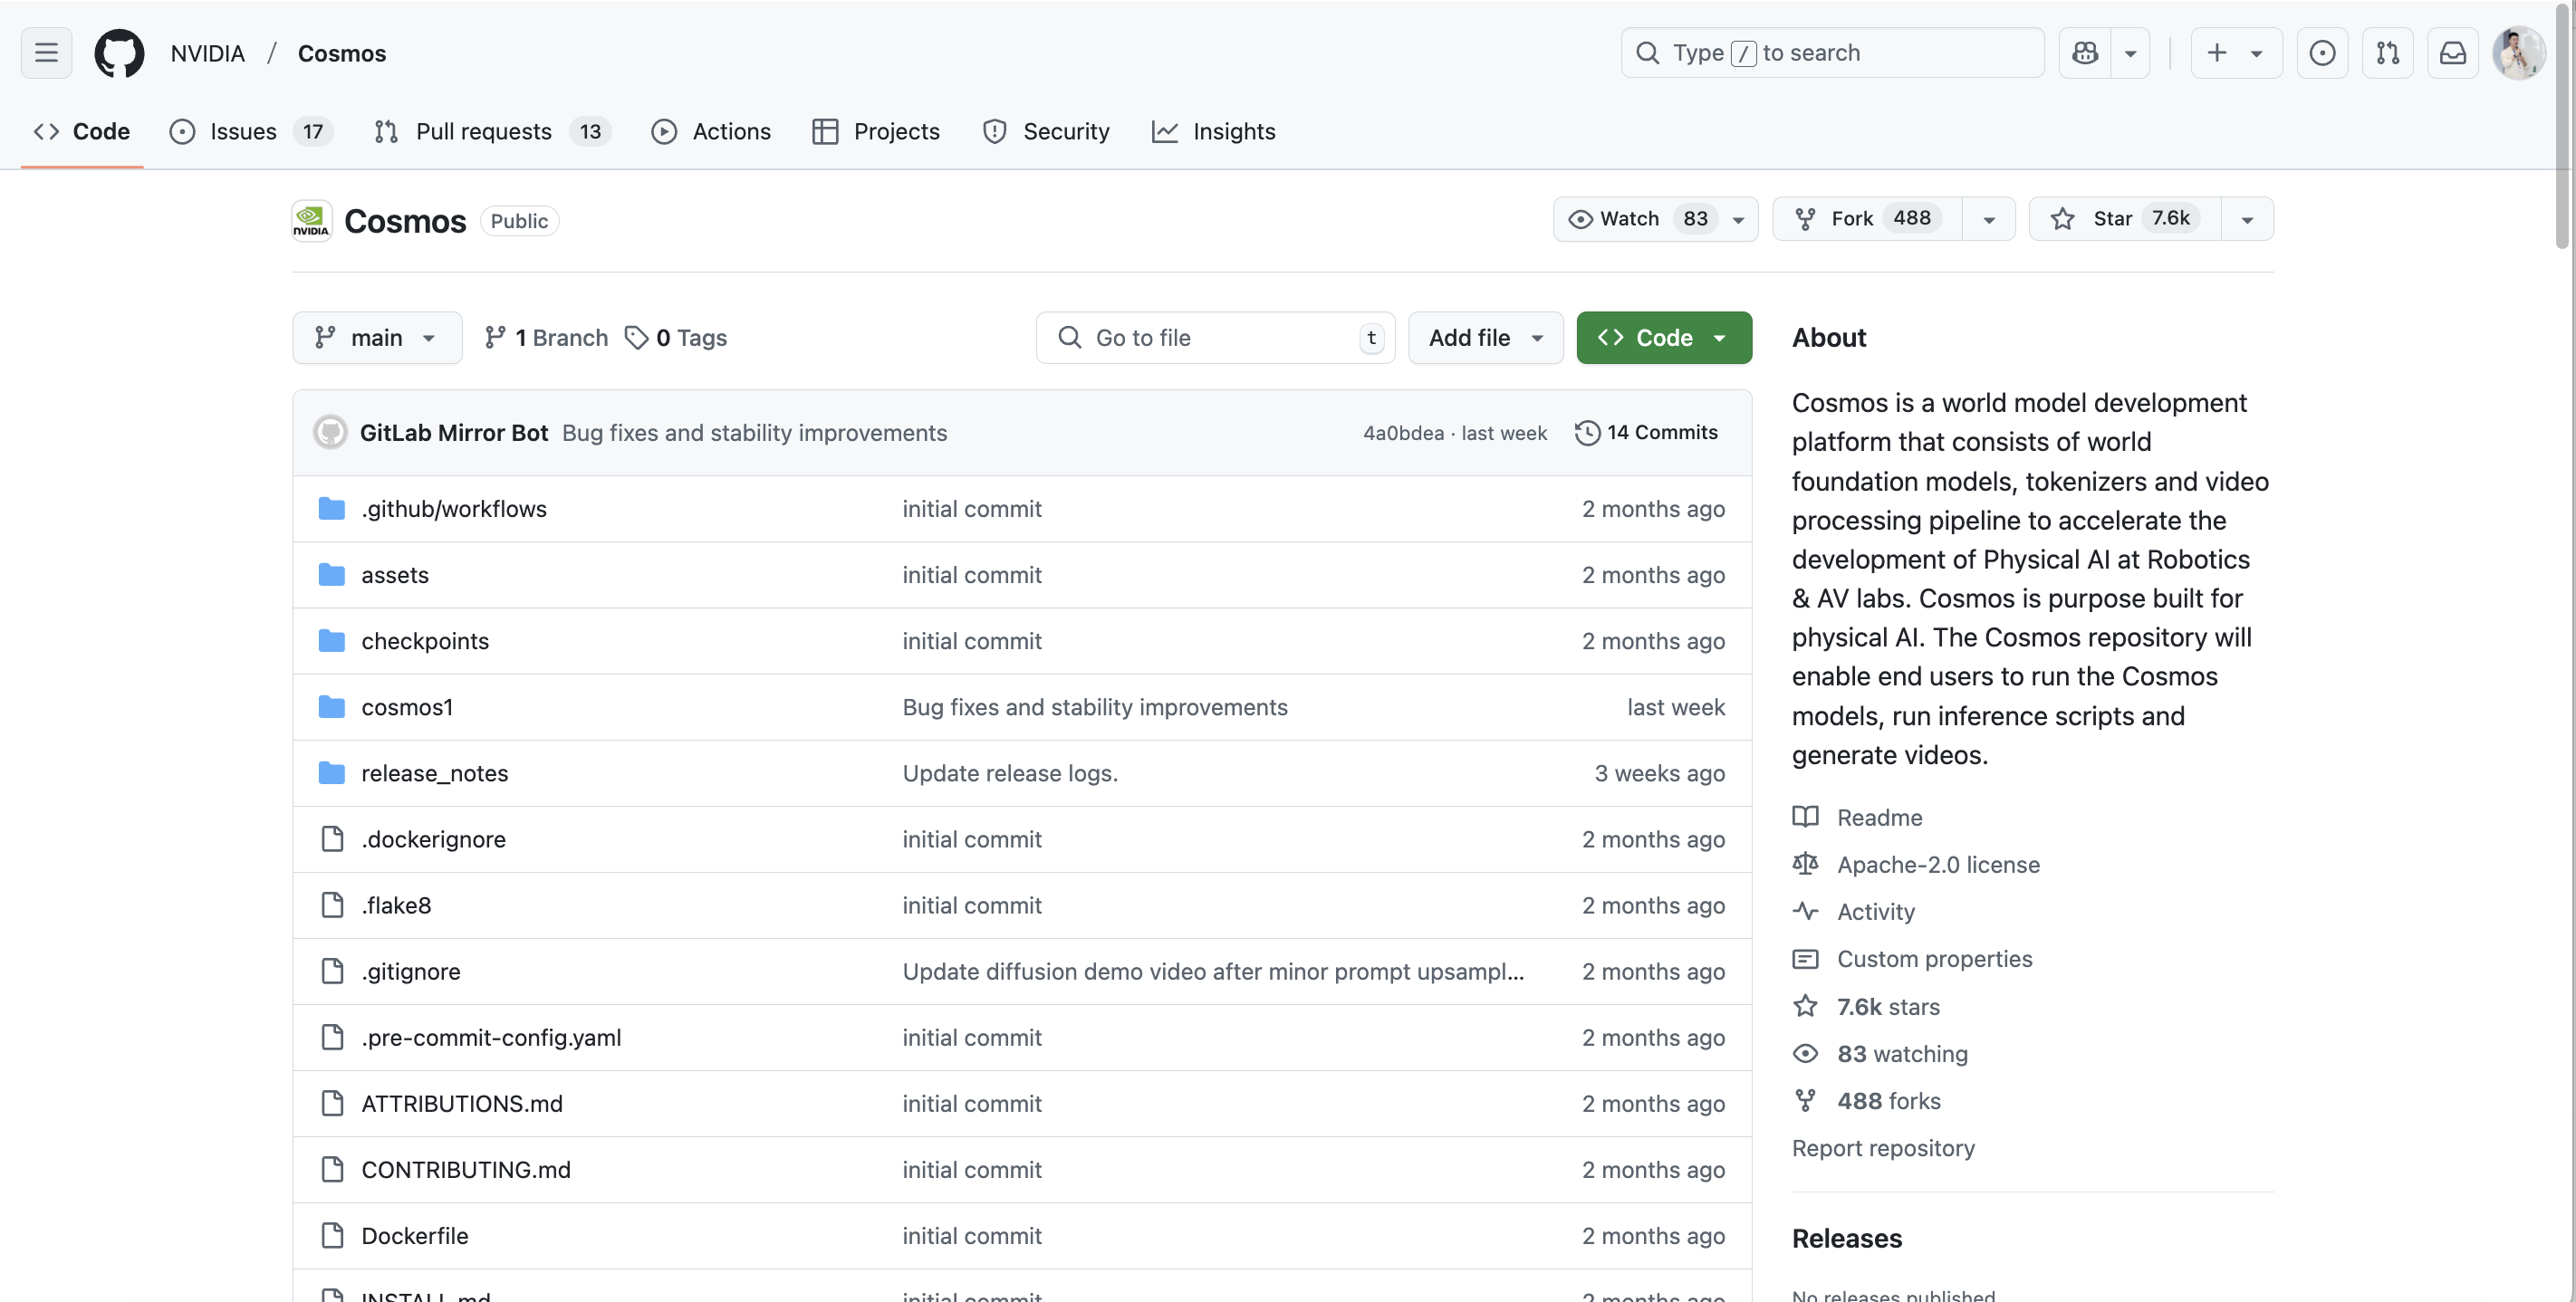Screen dimensions: 2576x1302
Task: Open the Copilot chat icon
Action: pos(2085,53)
